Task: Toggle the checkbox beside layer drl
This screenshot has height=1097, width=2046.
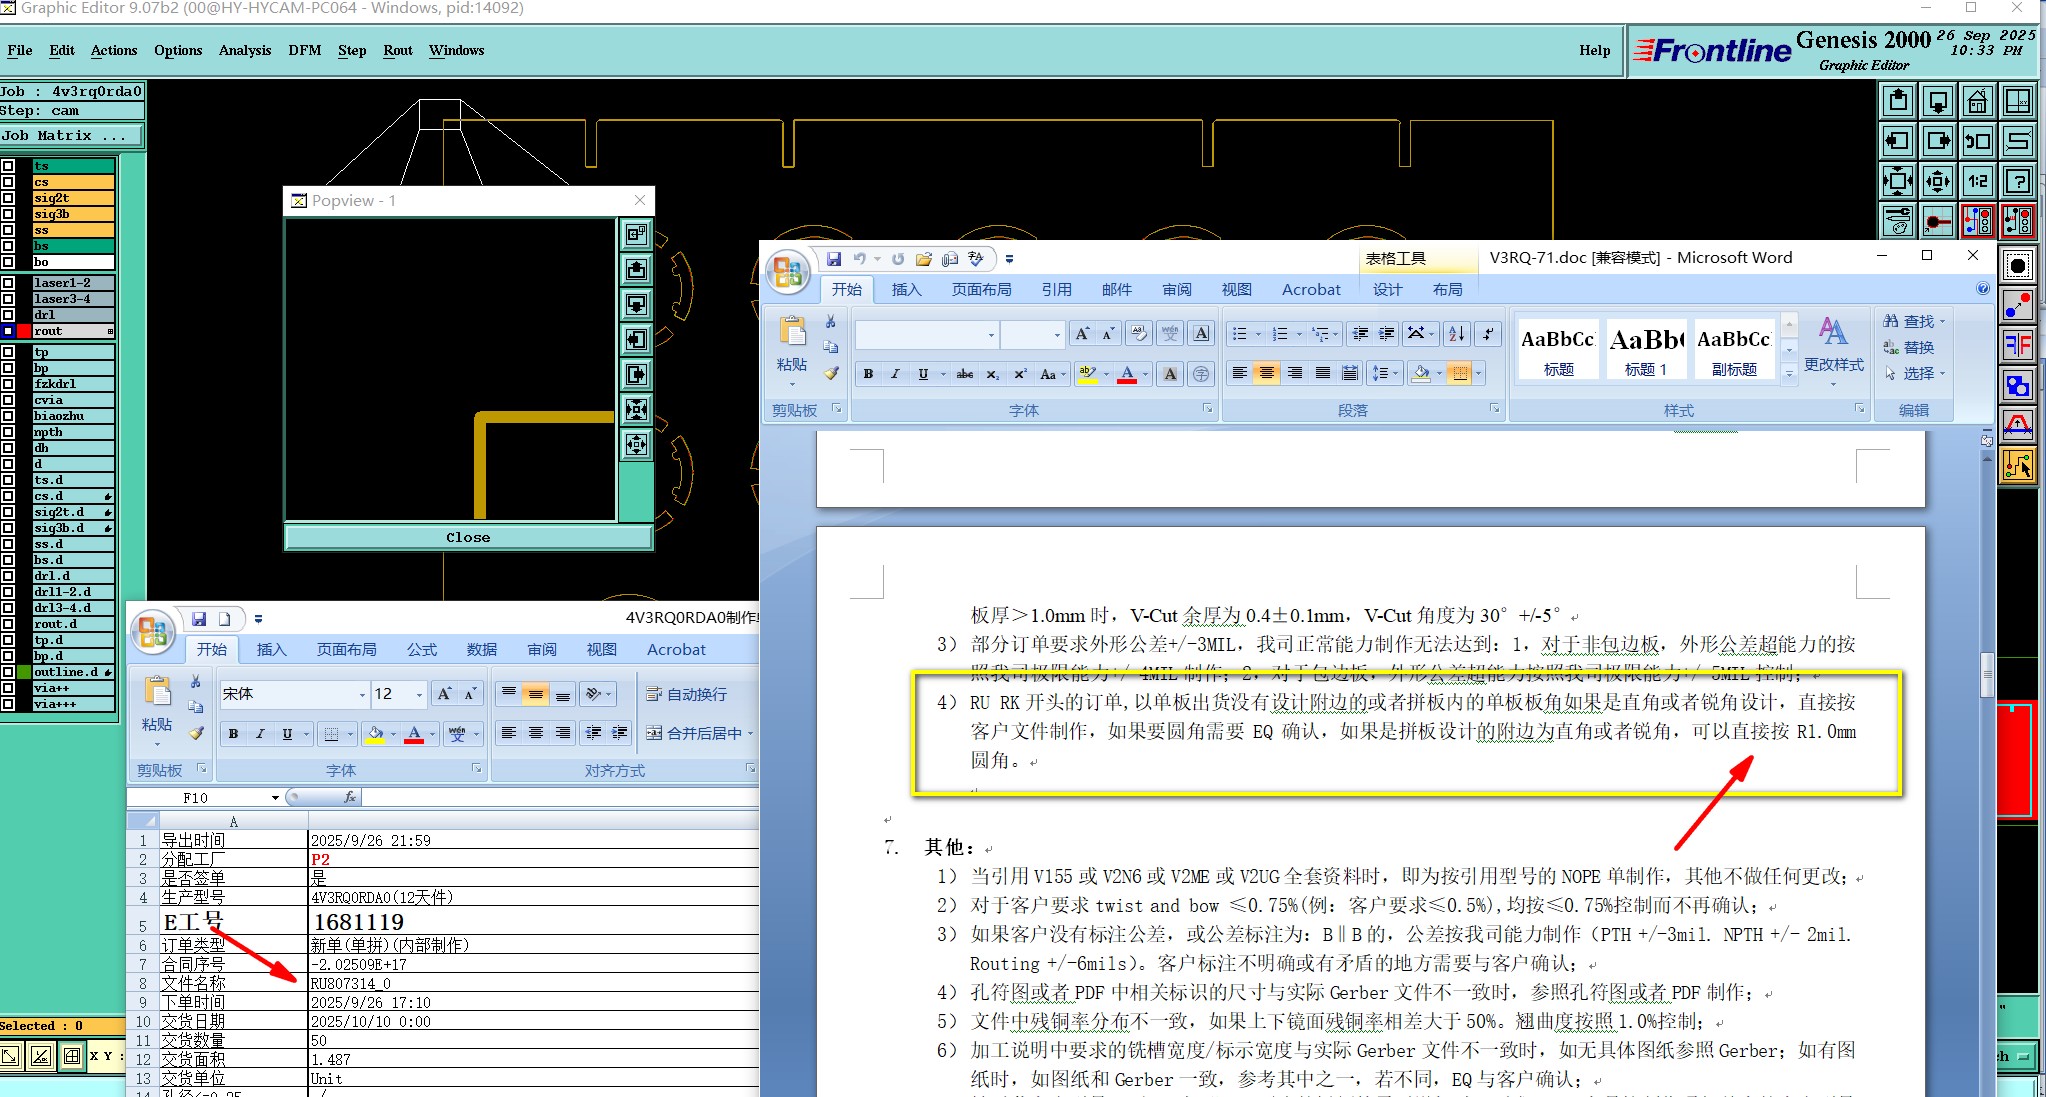Action: coord(8,314)
